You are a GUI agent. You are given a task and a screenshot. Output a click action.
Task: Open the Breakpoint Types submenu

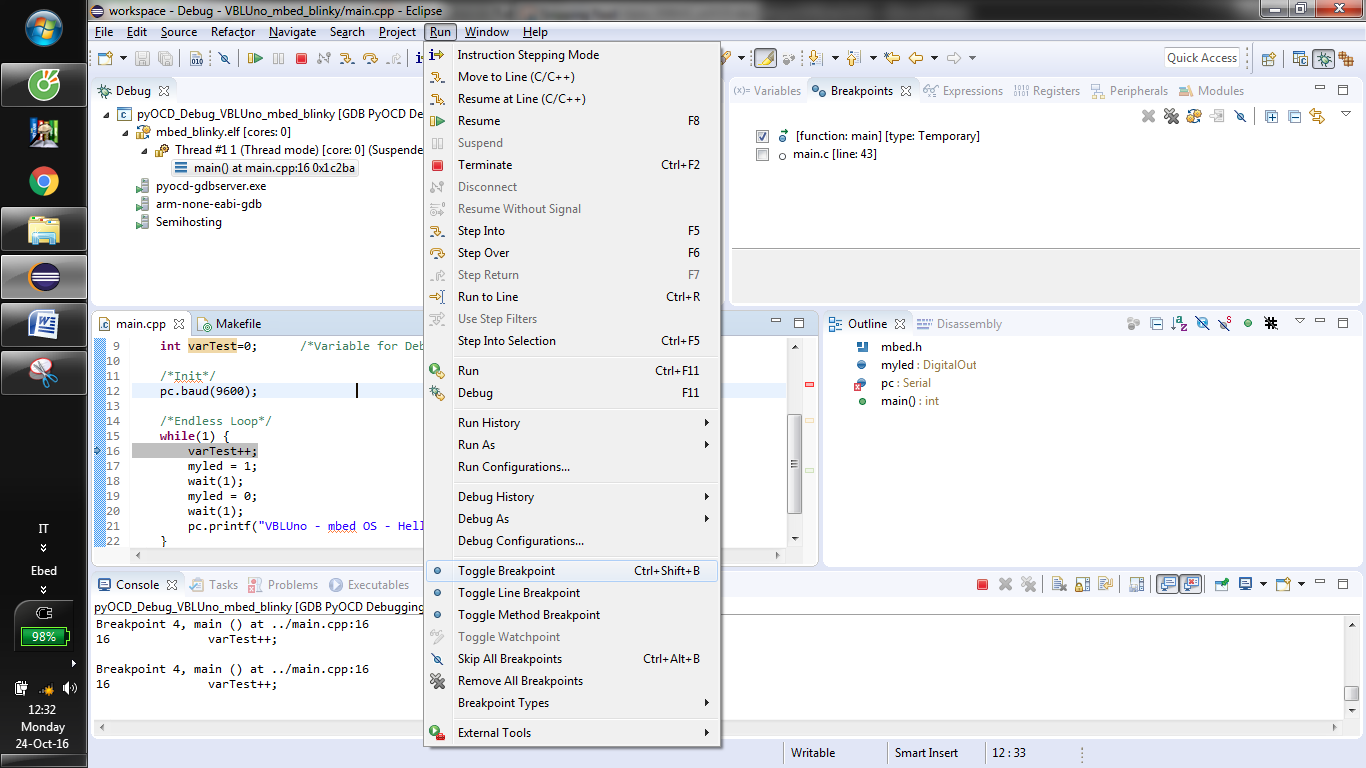pos(571,703)
